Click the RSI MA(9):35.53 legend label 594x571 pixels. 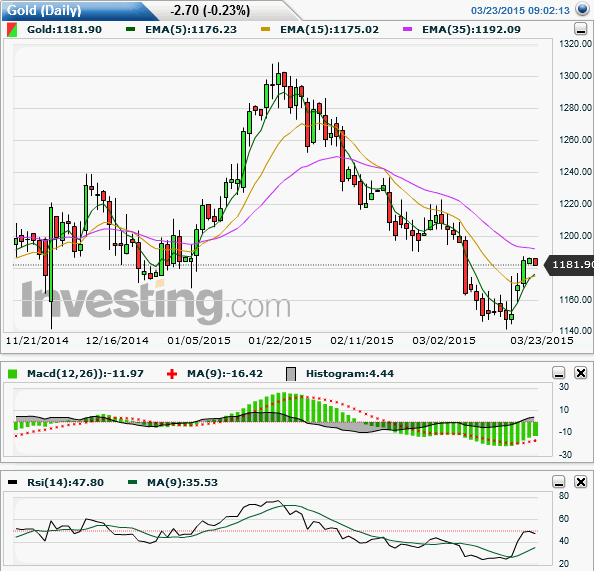[182, 482]
